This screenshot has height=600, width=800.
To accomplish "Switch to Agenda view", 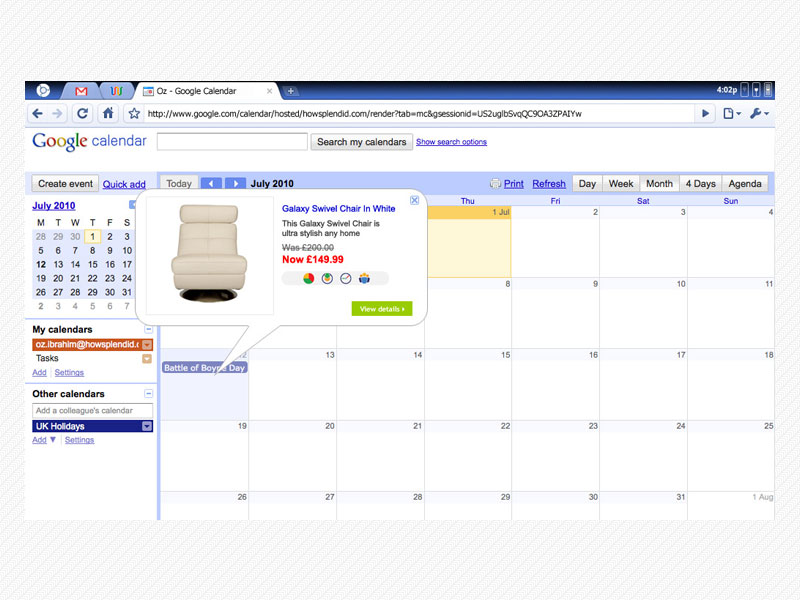I will click(745, 184).
